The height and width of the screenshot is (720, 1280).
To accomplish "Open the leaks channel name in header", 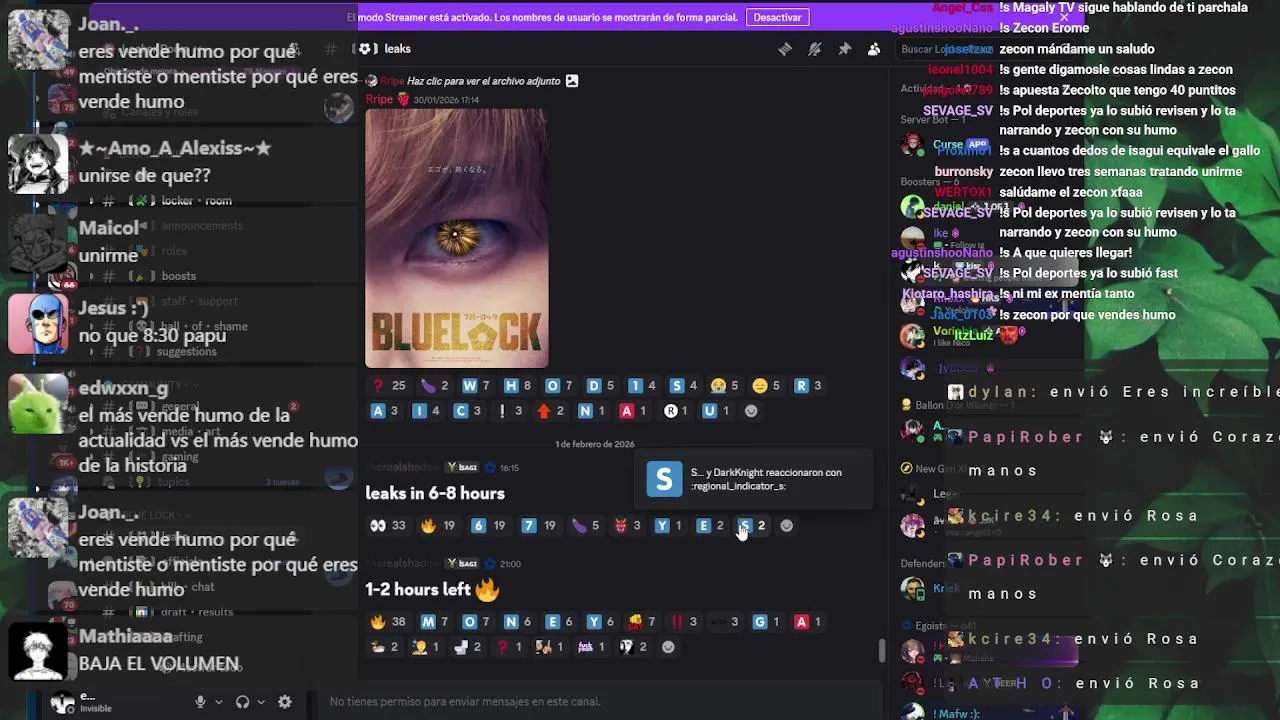I will [x=397, y=49].
